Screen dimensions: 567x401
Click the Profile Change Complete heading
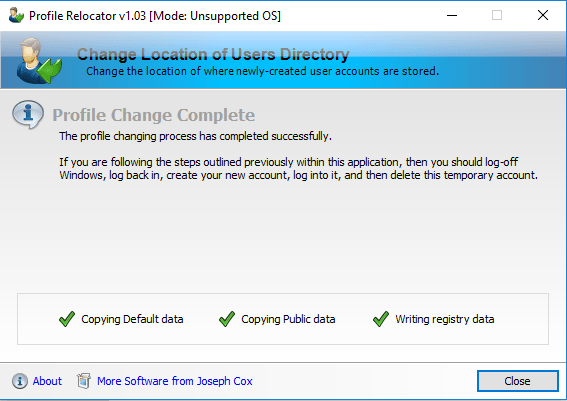pos(154,115)
